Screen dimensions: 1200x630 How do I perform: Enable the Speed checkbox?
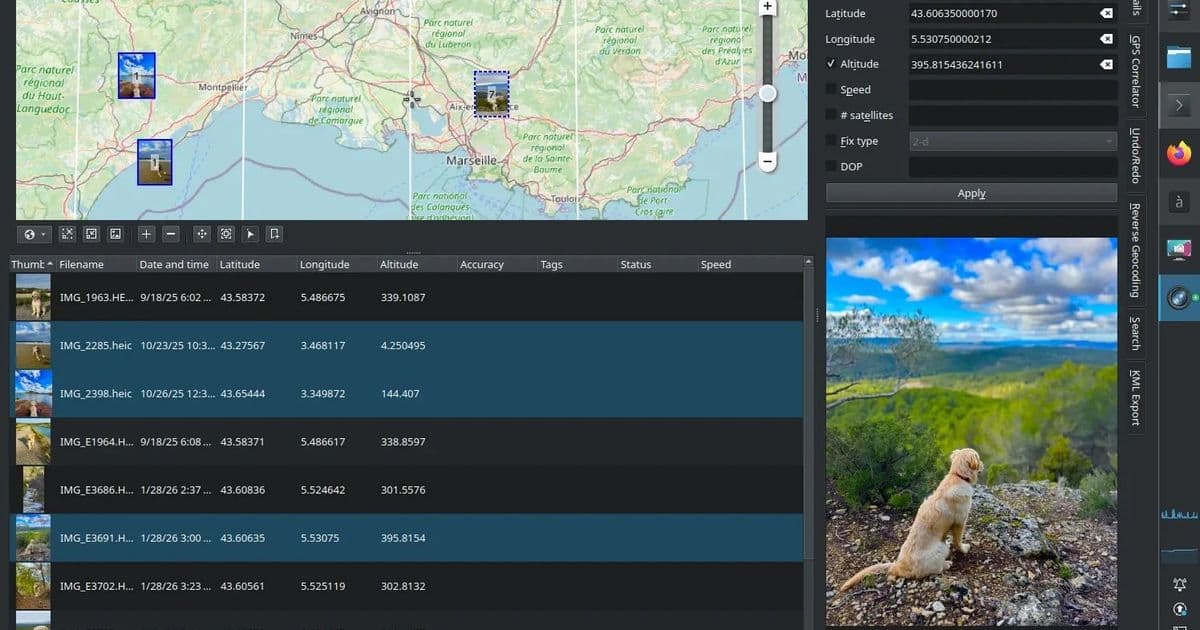click(x=829, y=89)
